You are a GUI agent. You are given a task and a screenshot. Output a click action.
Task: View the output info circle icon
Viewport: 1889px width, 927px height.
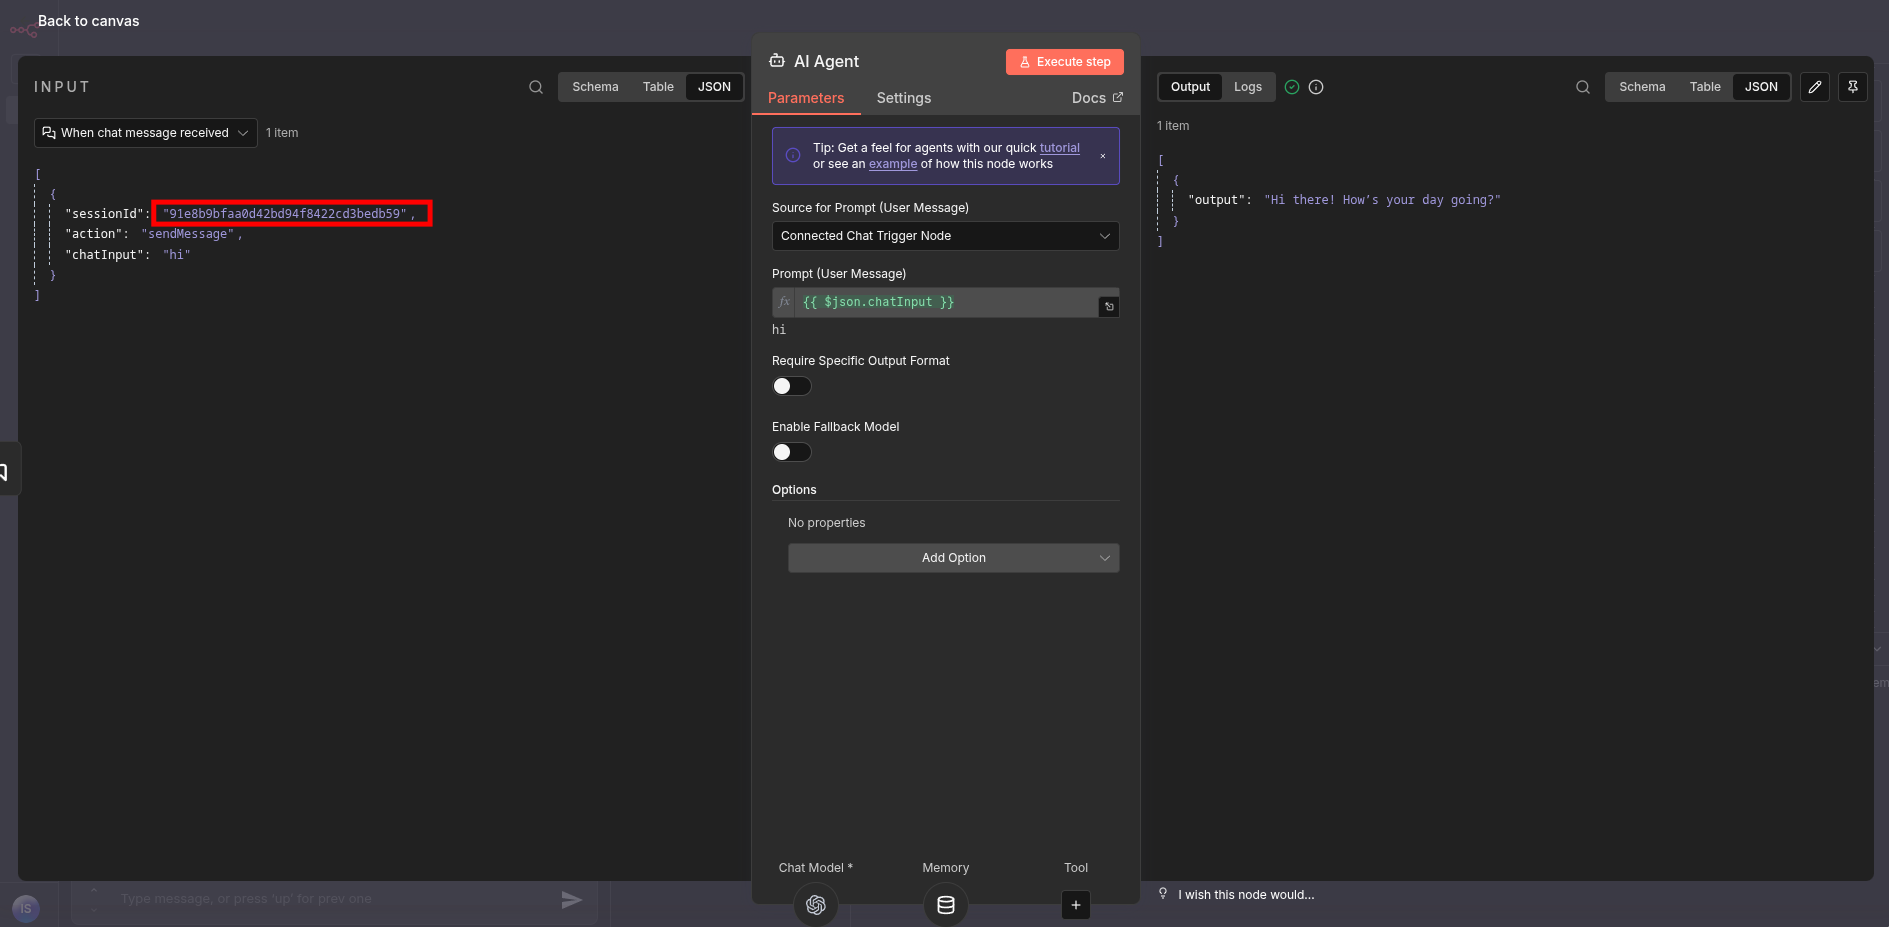tap(1316, 87)
